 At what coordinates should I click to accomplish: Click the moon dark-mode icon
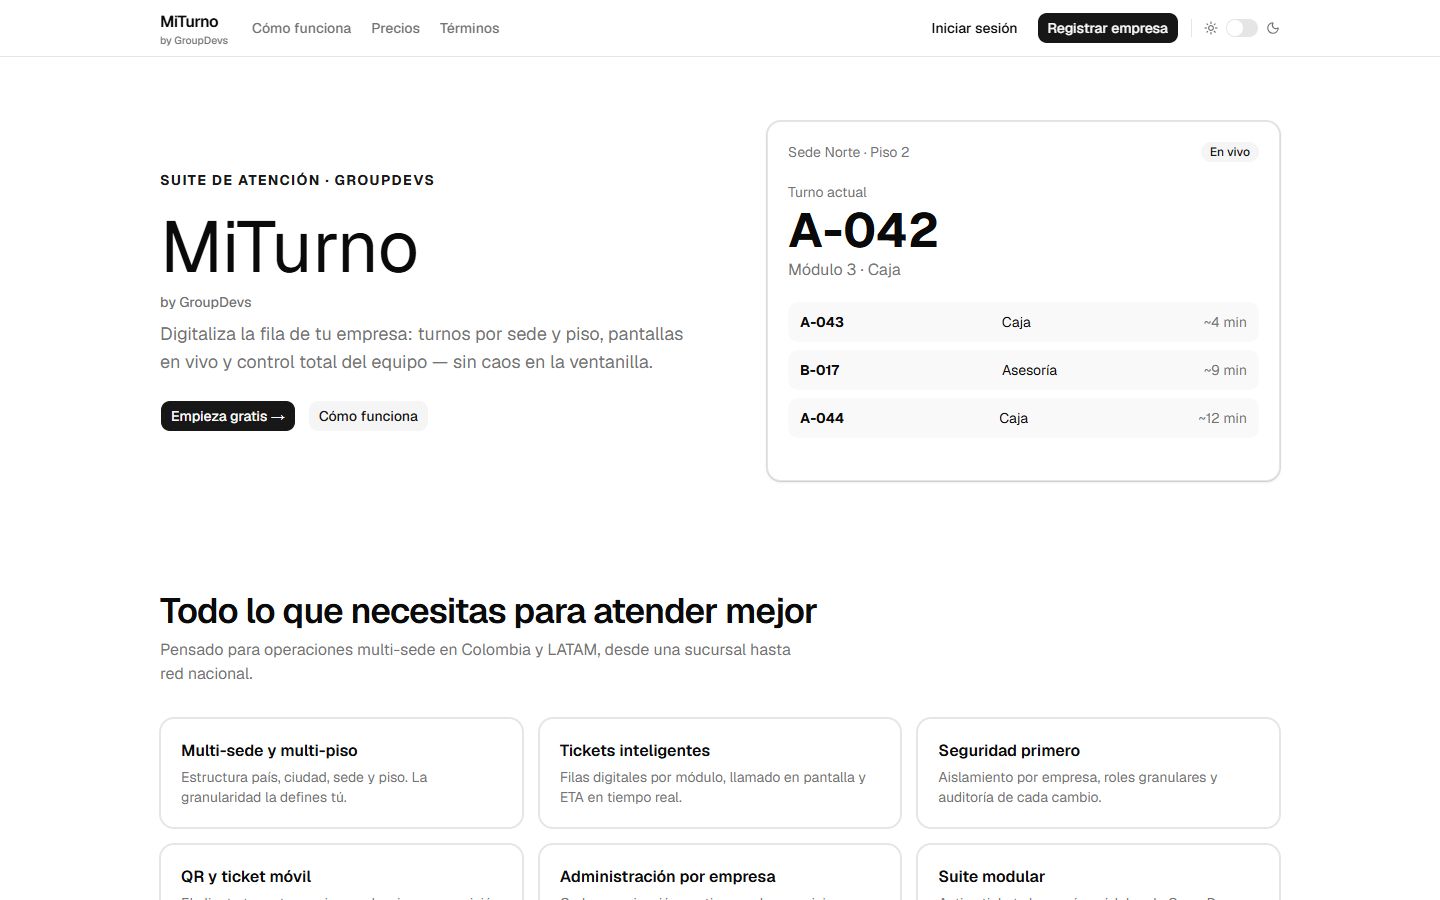(x=1273, y=28)
